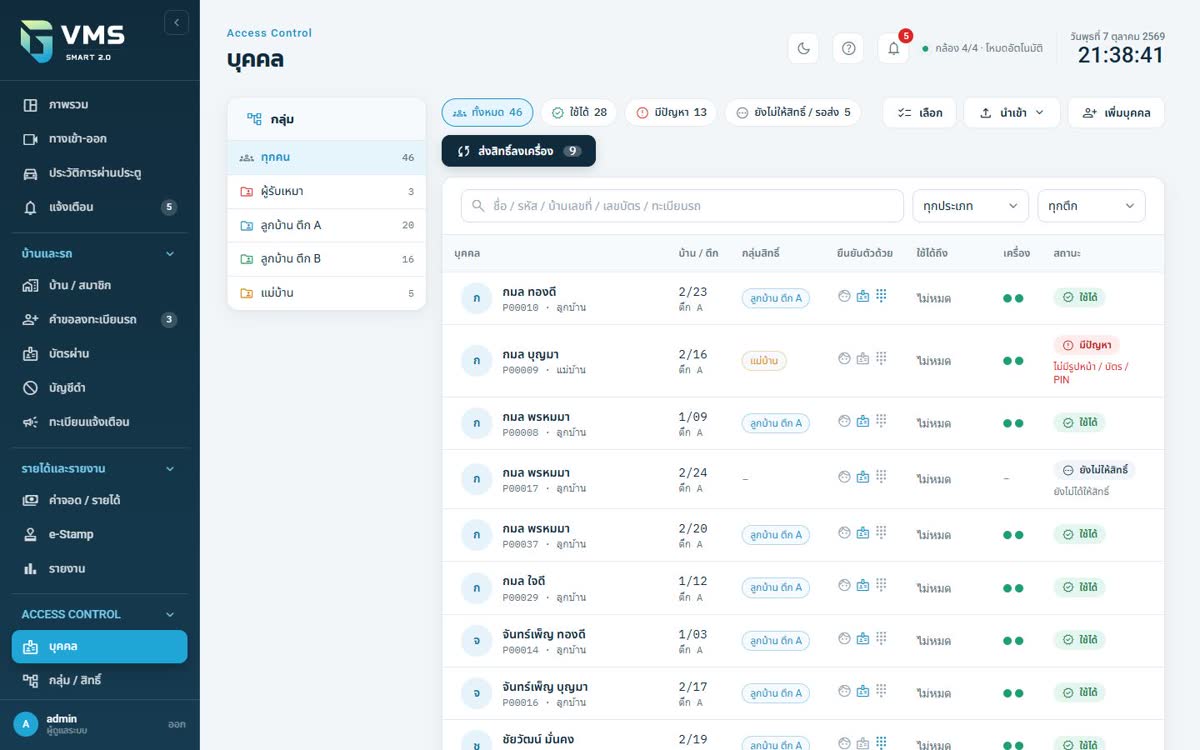The height and width of the screenshot is (750, 1200).
Task: Collapse the sidebar using the chevron button
Action: click(176, 22)
